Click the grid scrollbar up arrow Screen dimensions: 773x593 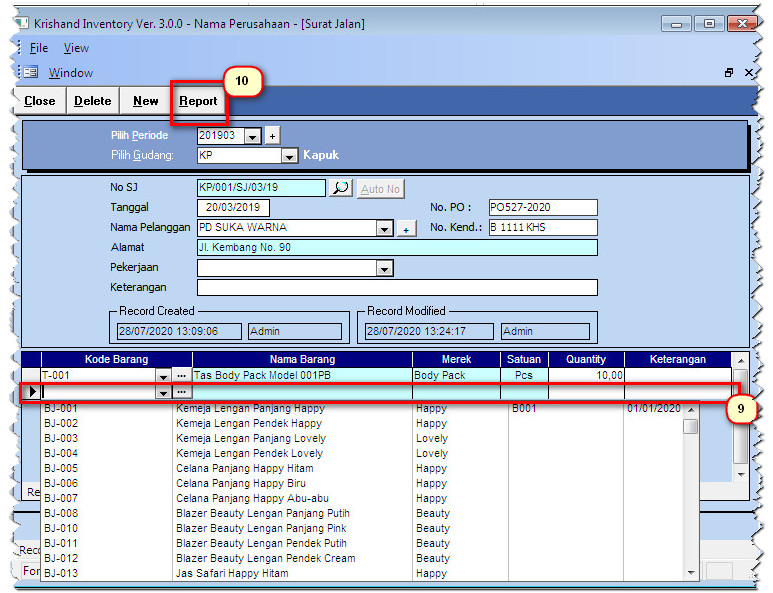740,361
